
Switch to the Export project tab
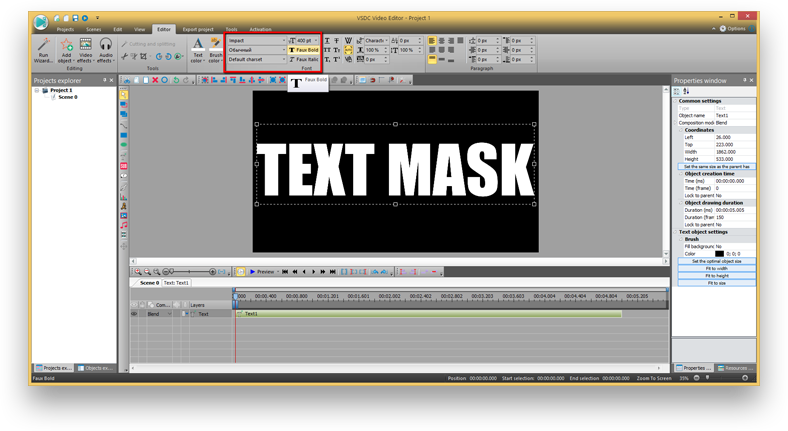pyautogui.click(x=198, y=29)
